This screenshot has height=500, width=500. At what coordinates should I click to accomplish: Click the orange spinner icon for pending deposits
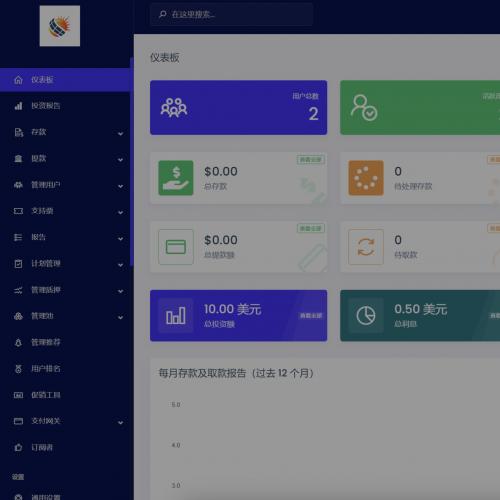point(366,178)
